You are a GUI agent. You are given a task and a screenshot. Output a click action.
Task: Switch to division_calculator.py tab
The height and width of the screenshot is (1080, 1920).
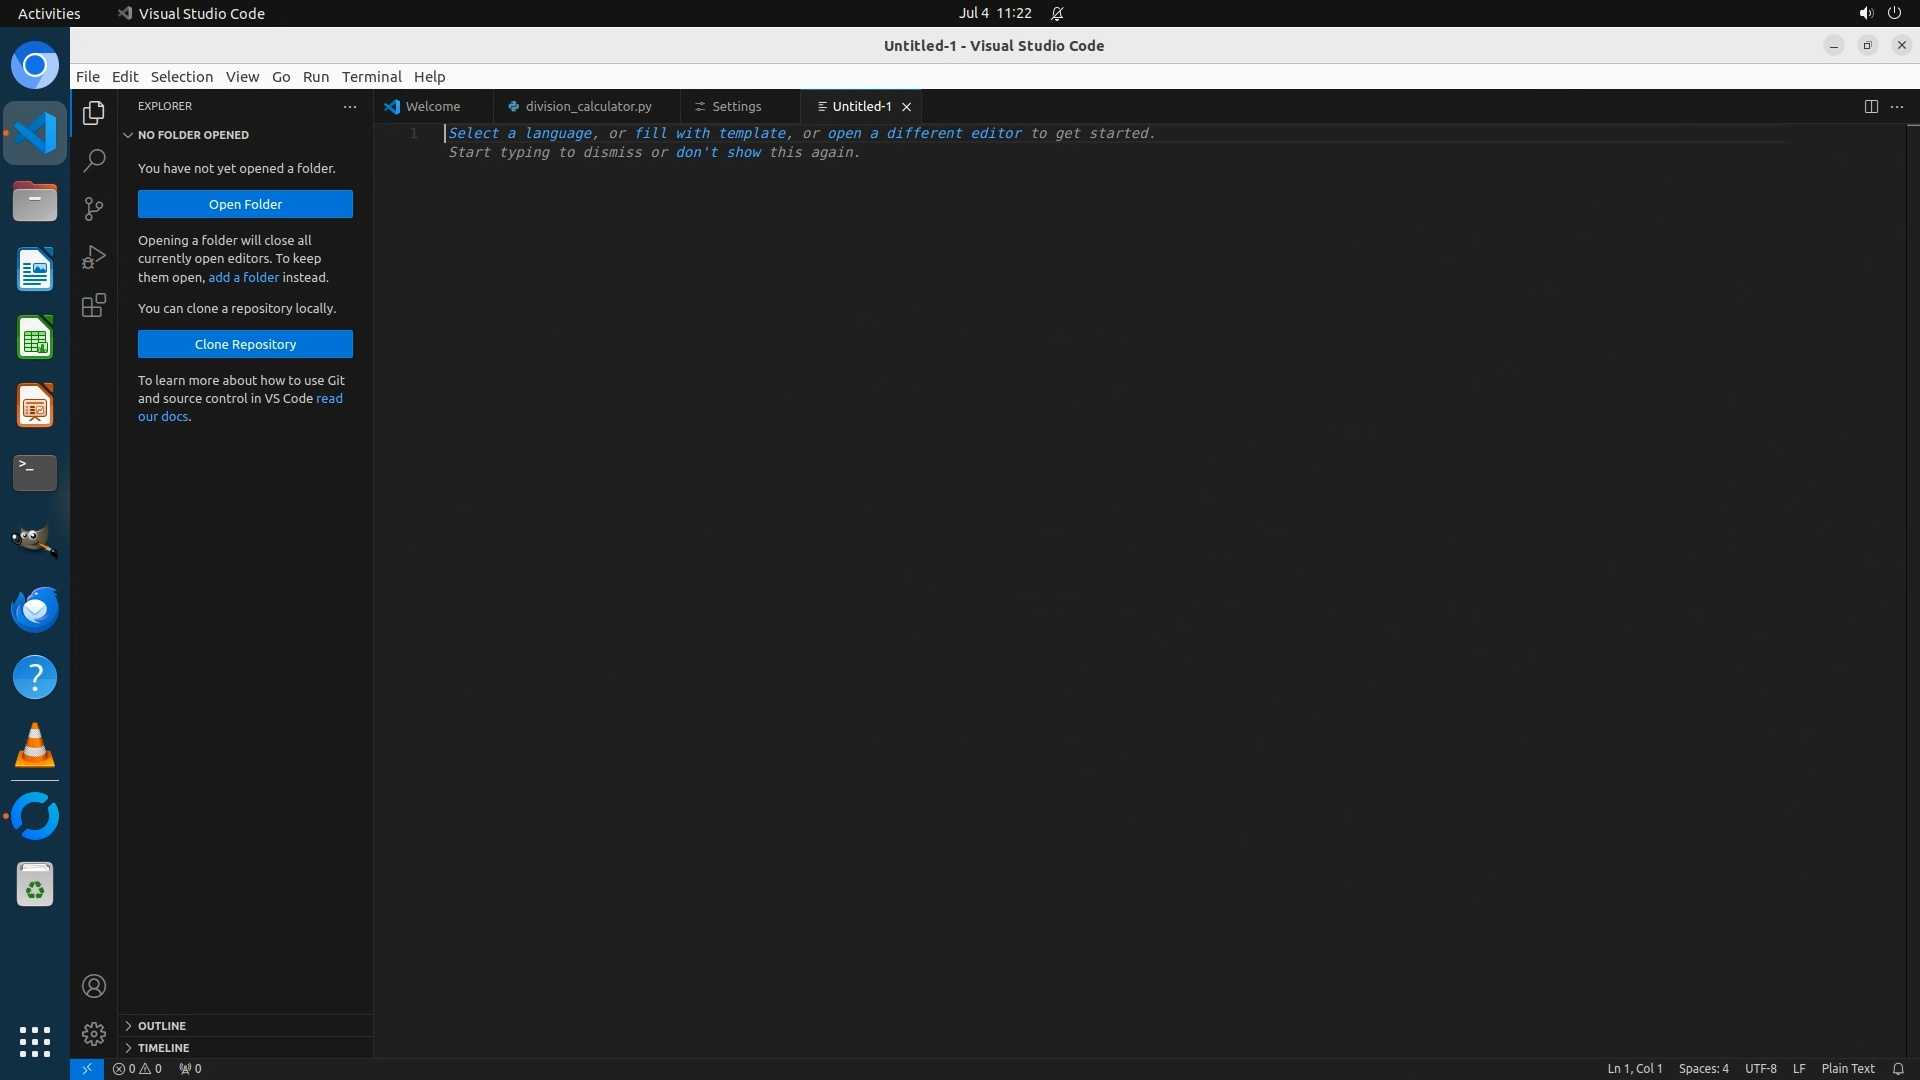pyautogui.click(x=588, y=106)
